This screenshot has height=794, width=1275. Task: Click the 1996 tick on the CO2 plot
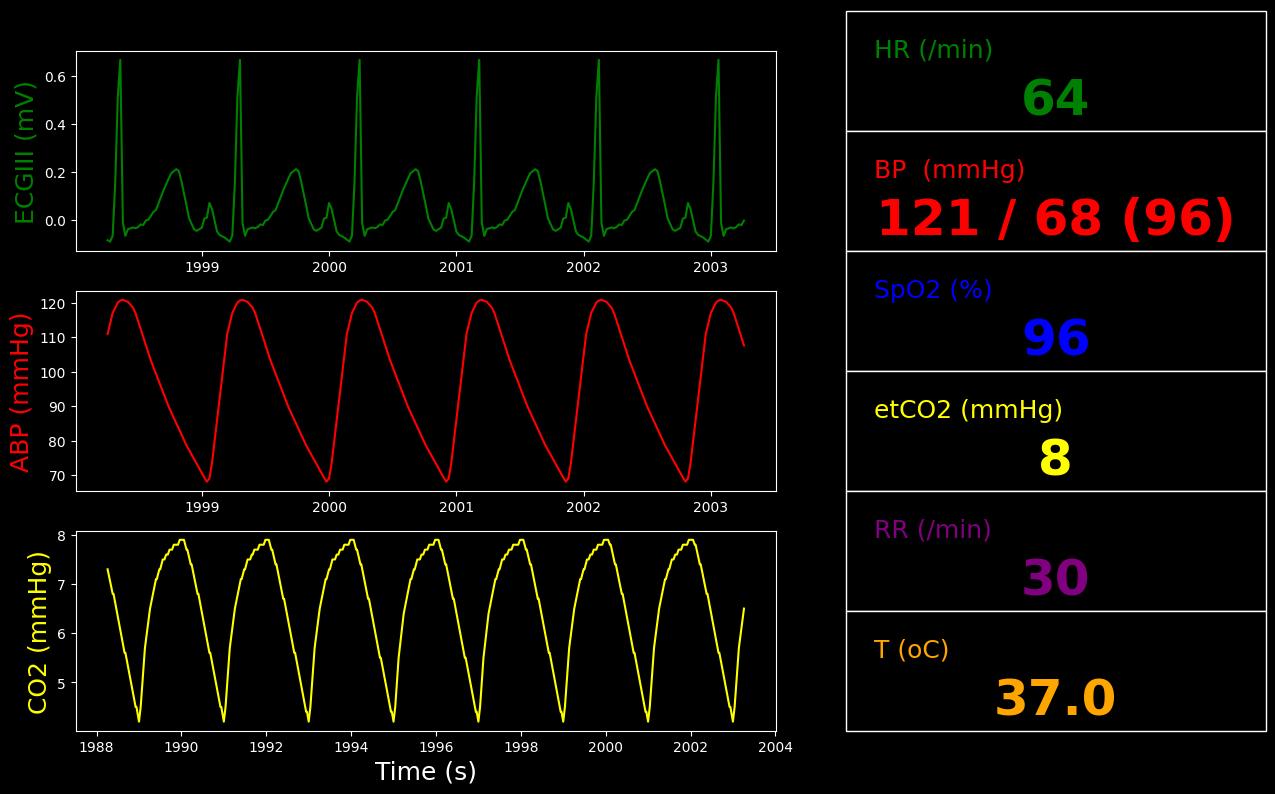[x=436, y=747]
